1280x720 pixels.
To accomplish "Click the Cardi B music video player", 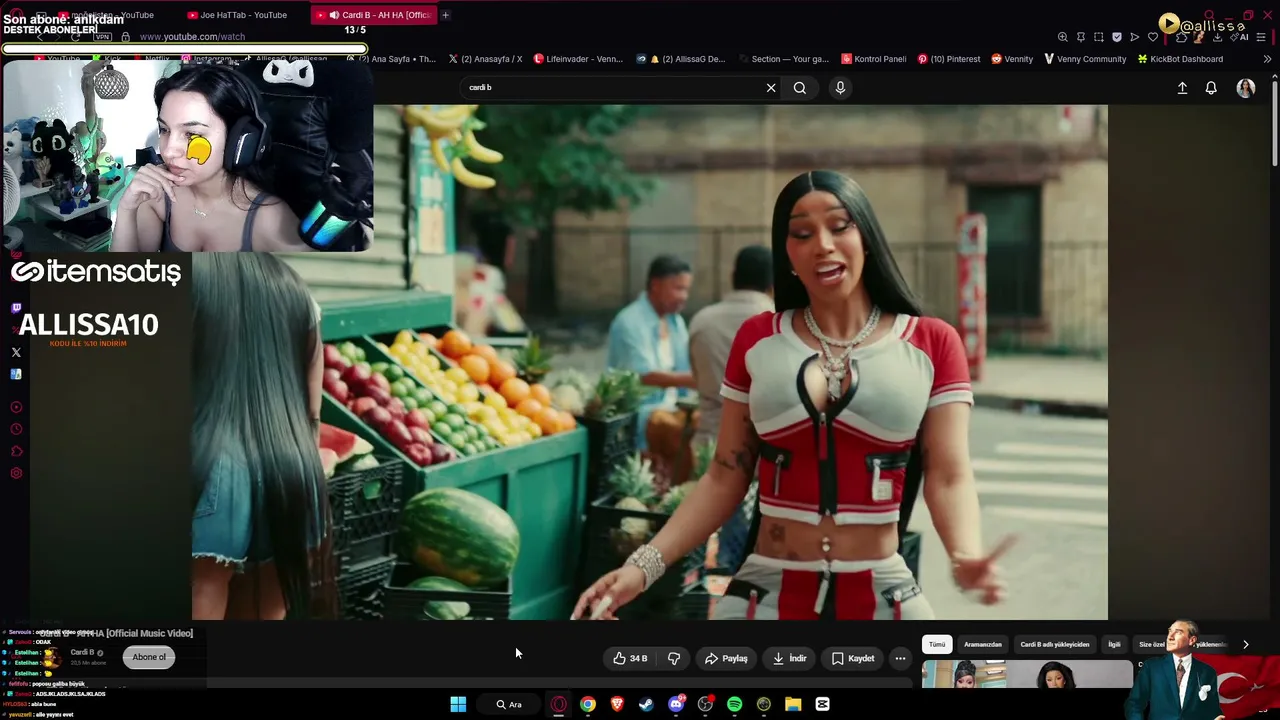I will coord(650,362).
